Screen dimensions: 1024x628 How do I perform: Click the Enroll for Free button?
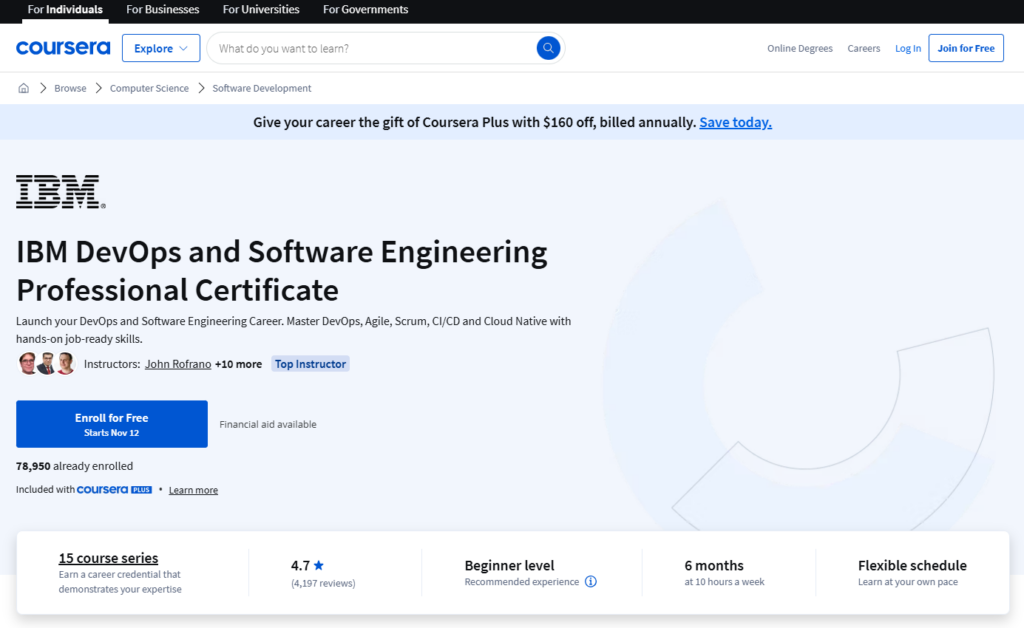(x=112, y=424)
